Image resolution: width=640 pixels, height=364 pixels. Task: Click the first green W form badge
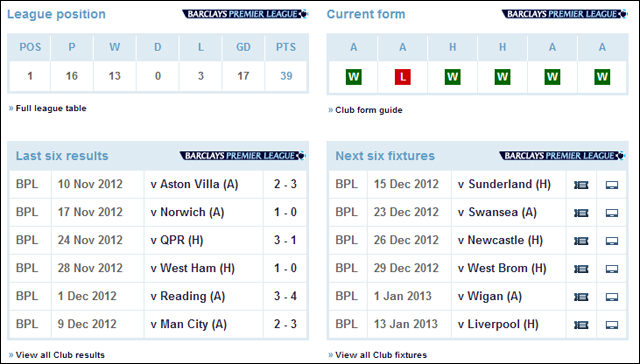[353, 77]
